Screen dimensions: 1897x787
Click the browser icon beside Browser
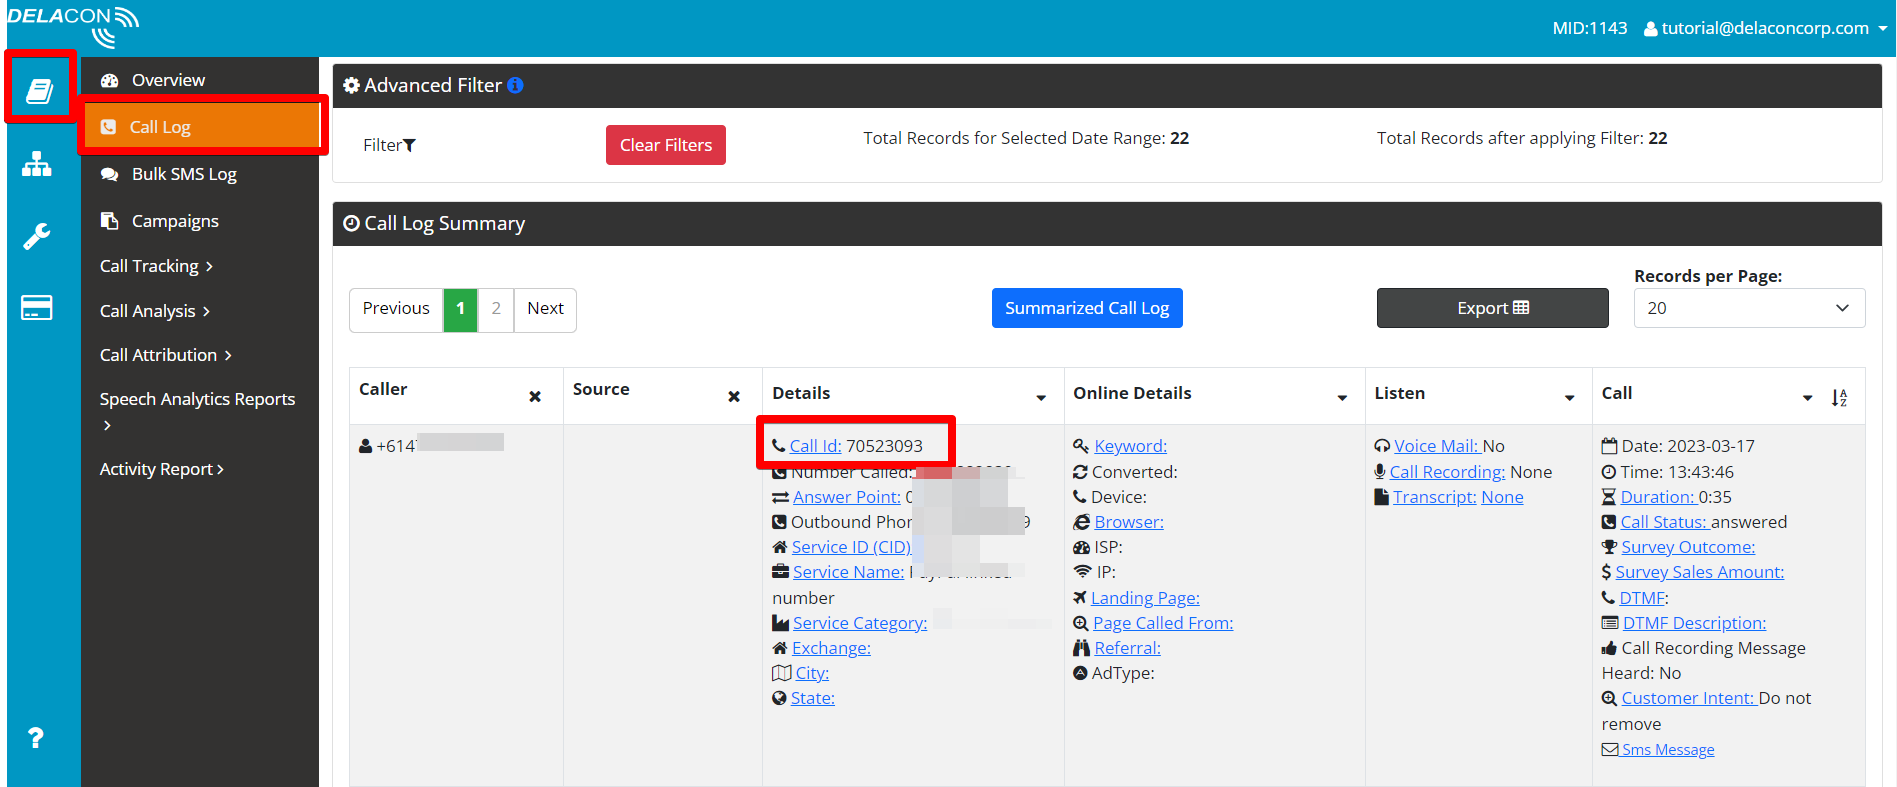coord(1081,522)
